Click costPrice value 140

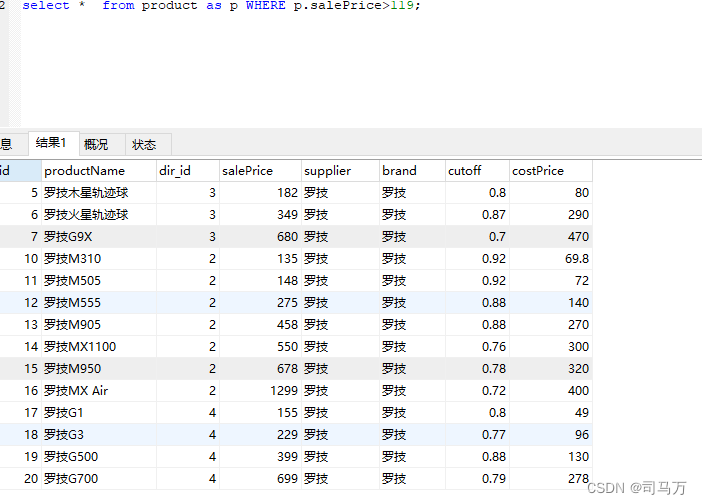[x=551, y=303]
